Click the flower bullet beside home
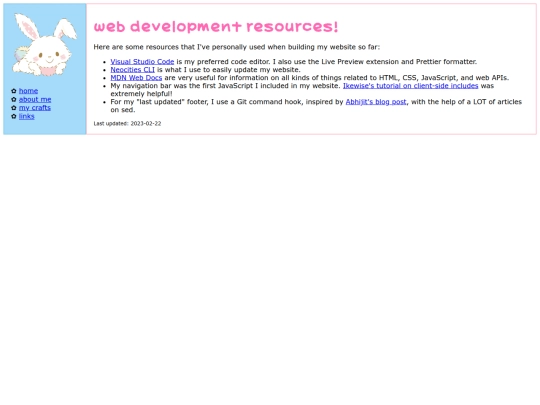The height and width of the screenshot is (405, 540). click(14, 91)
